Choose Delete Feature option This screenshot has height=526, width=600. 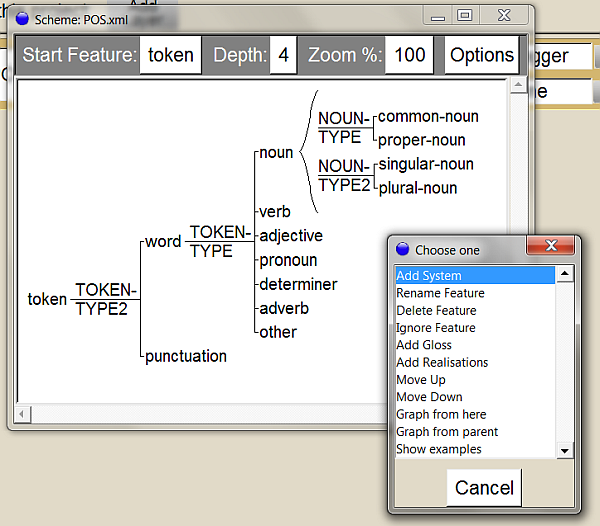click(475, 310)
